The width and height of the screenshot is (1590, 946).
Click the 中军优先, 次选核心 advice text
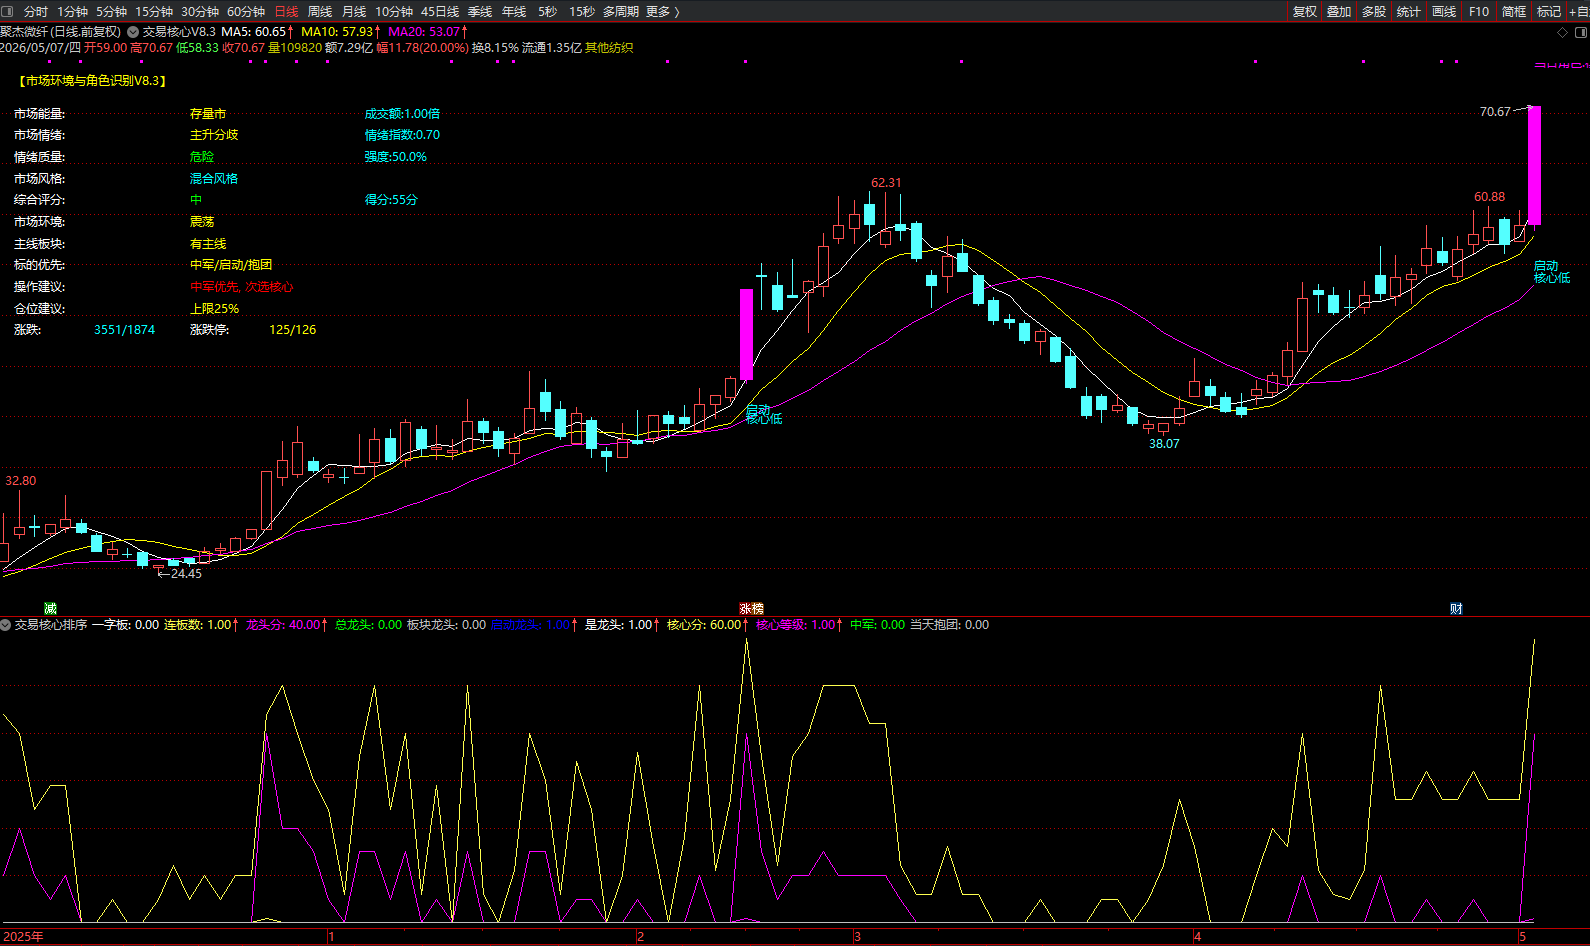[242, 287]
